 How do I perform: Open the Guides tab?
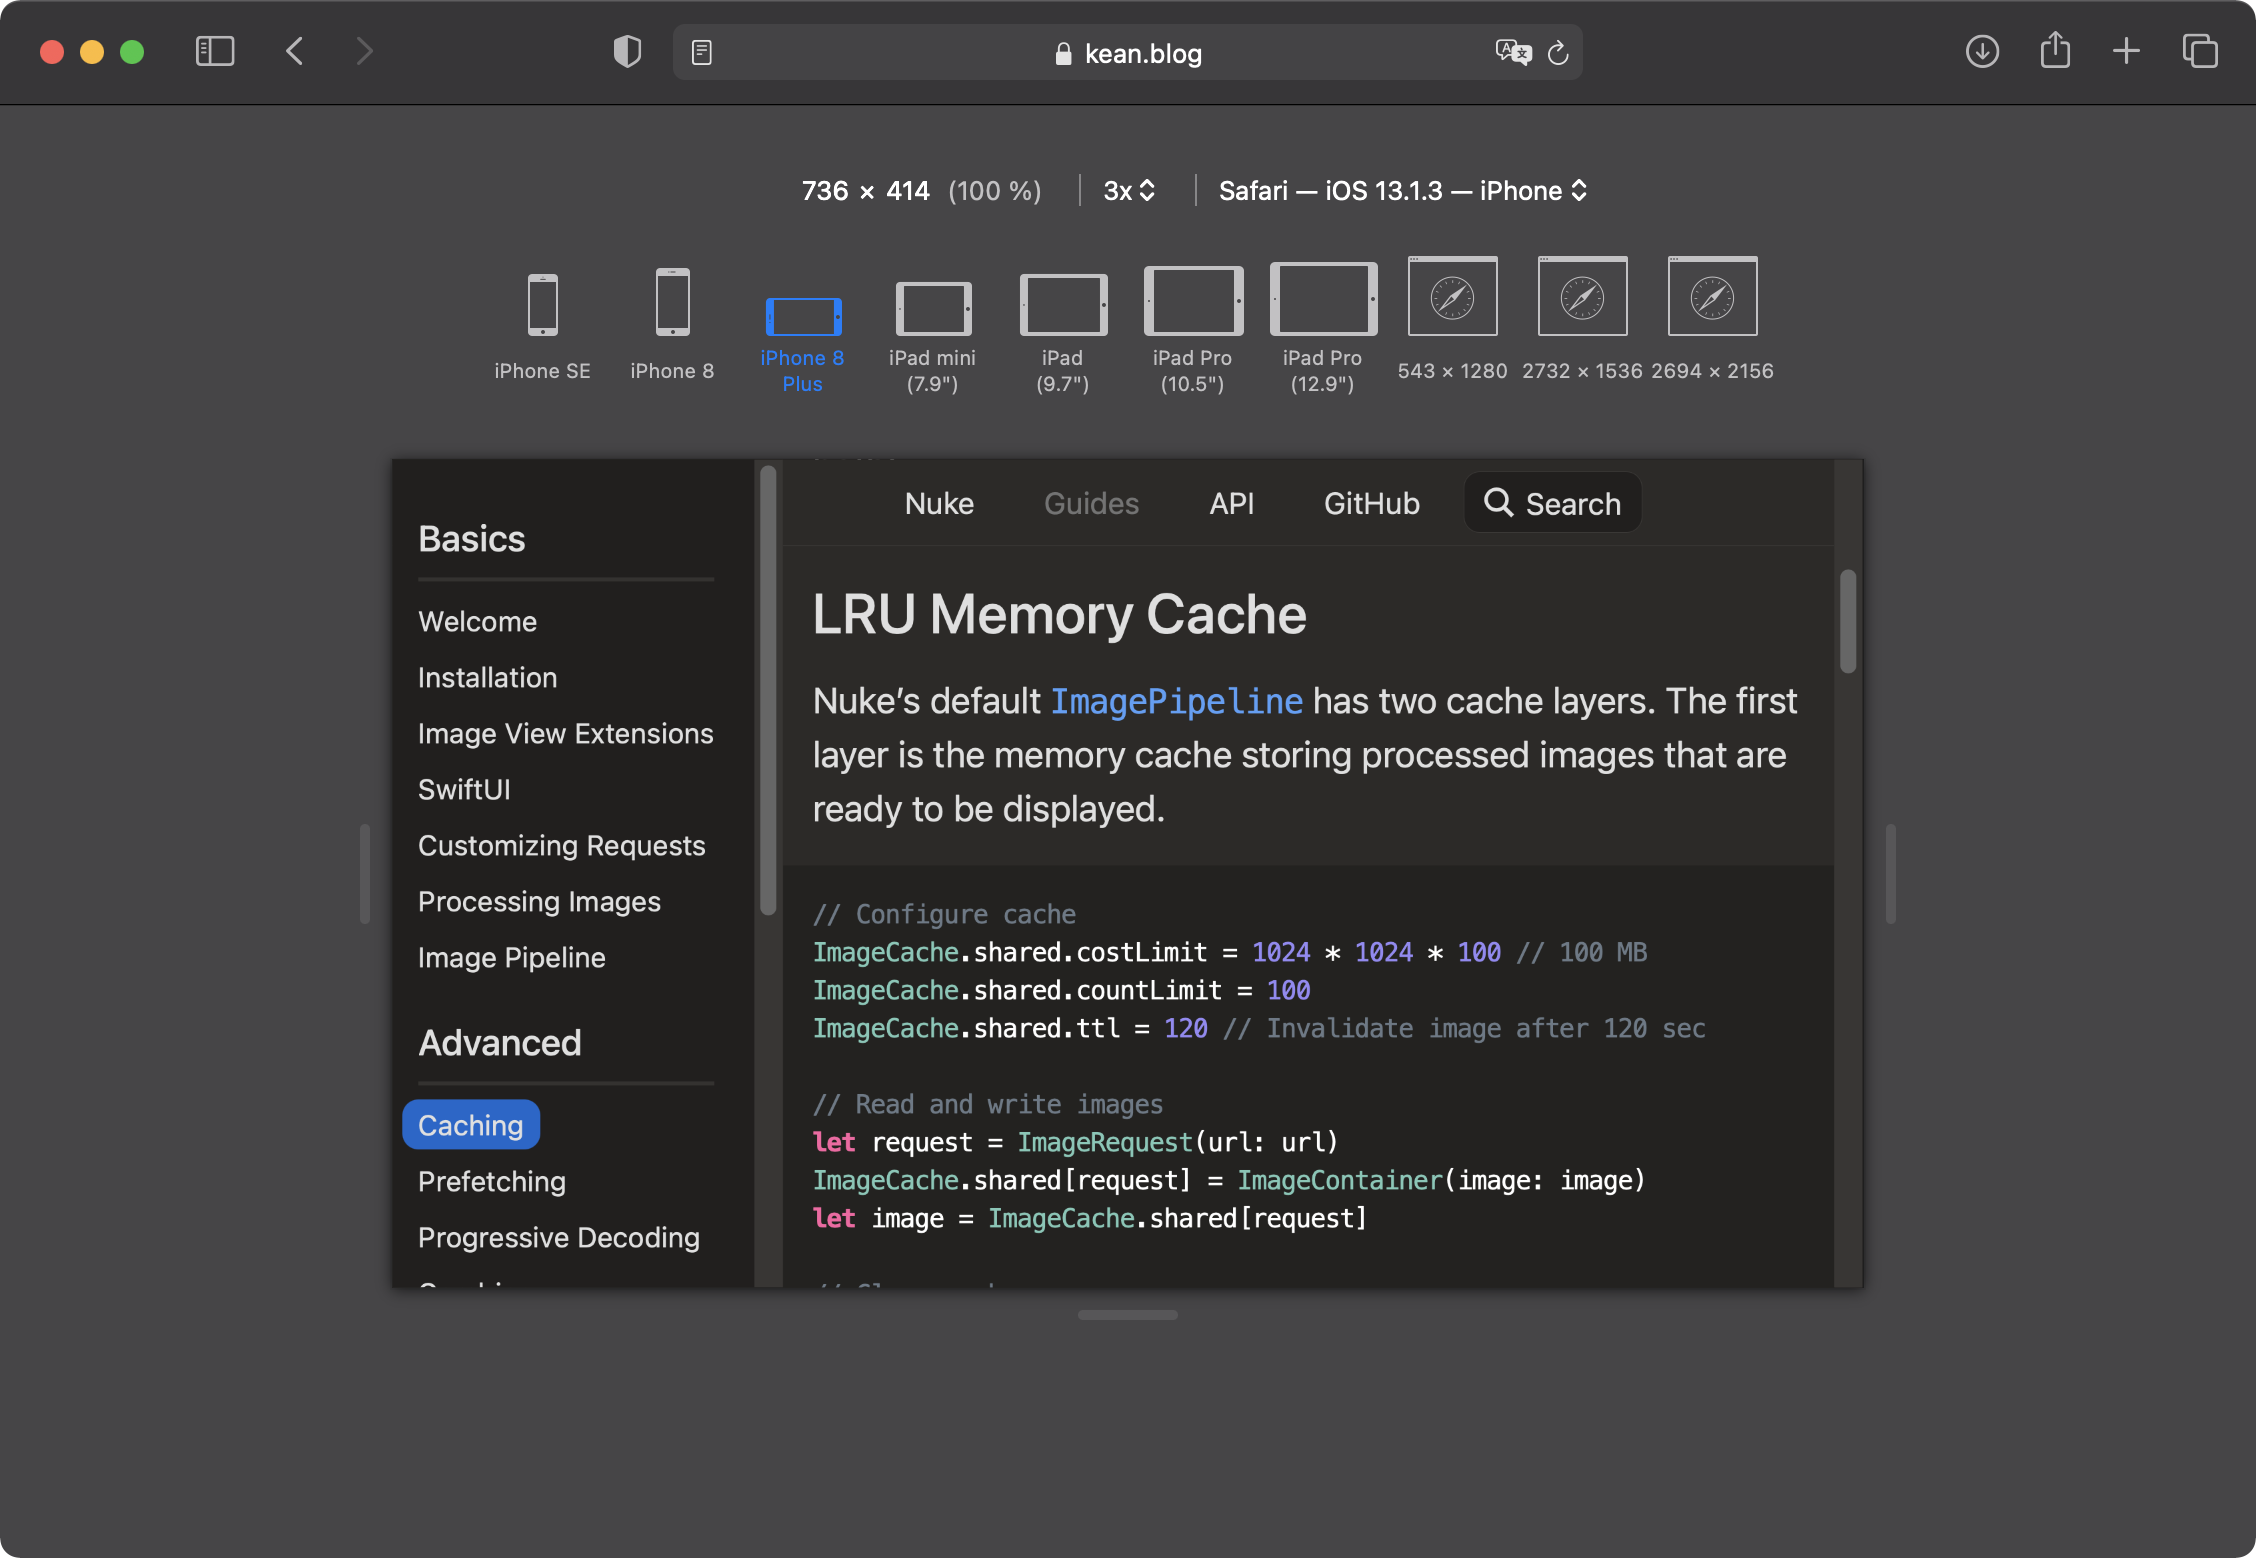1091,503
